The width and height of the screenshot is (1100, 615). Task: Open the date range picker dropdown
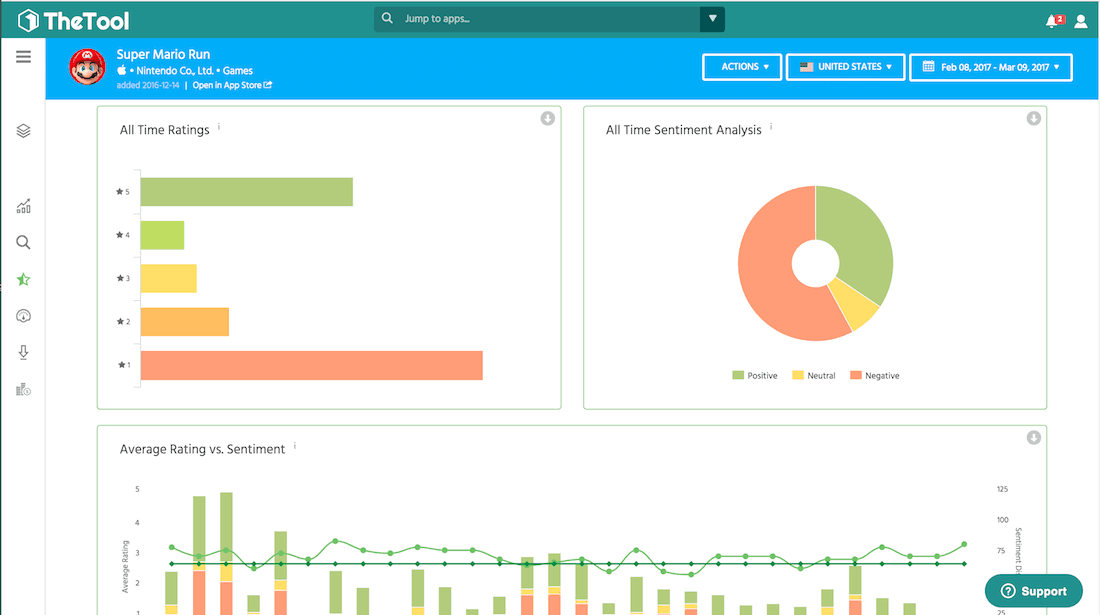tap(991, 67)
